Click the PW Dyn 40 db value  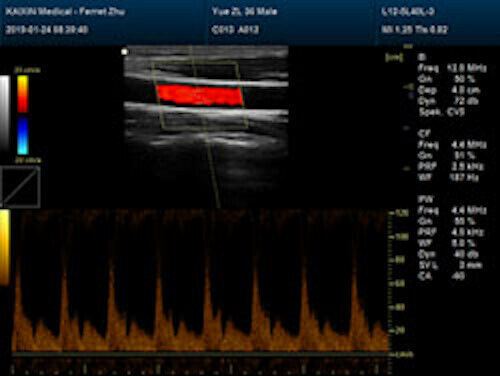[466, 254]
